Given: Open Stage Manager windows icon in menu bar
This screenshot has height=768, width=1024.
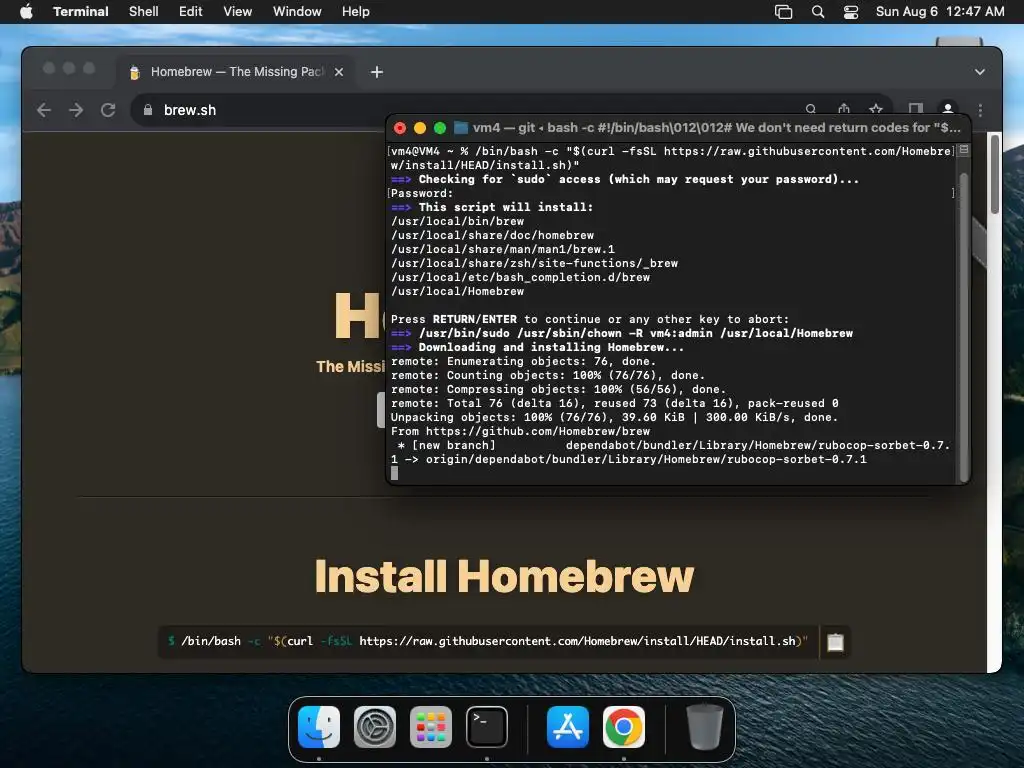Looking at the screenshot, I should (783, 11).
